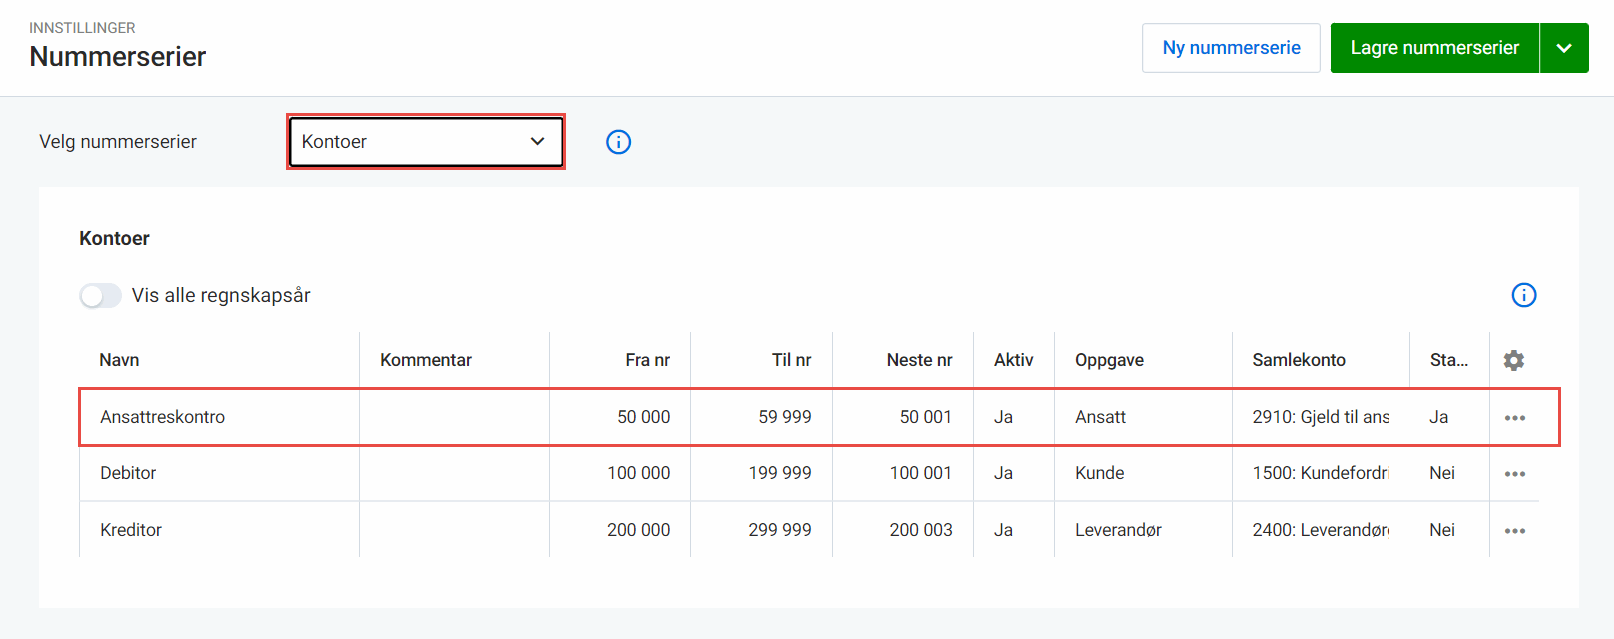Click Lagre nummerserier button

1433,48
